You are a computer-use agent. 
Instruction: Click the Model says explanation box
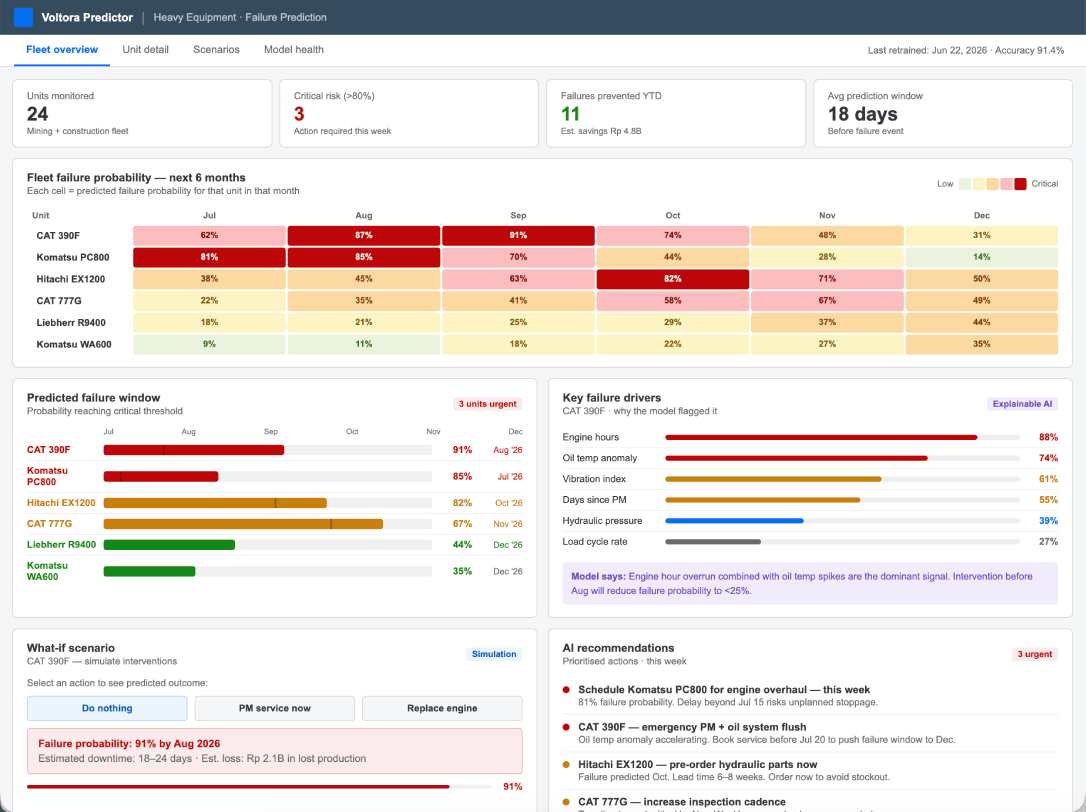point(810,583)
